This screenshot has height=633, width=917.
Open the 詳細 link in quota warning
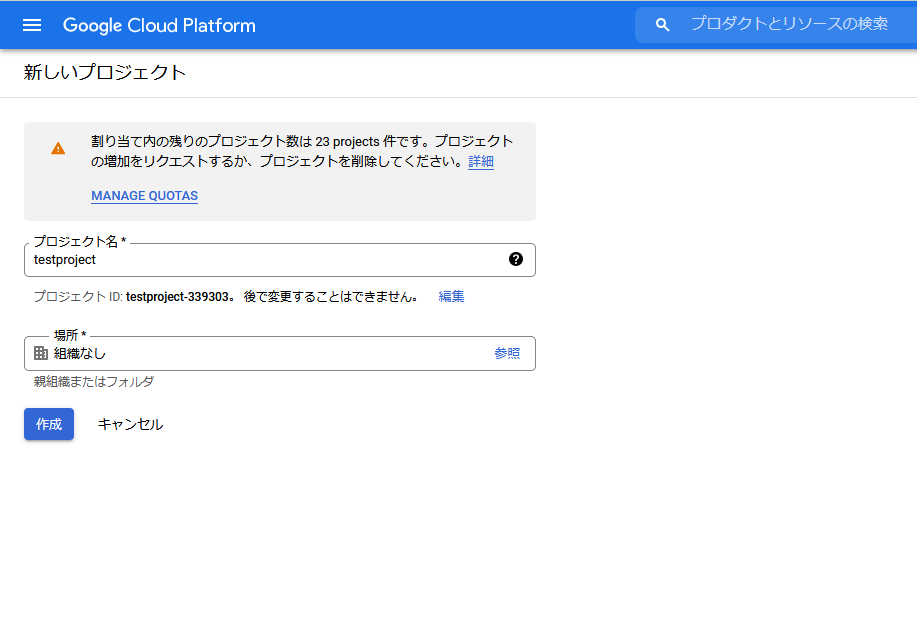click(x=481, y=161)
